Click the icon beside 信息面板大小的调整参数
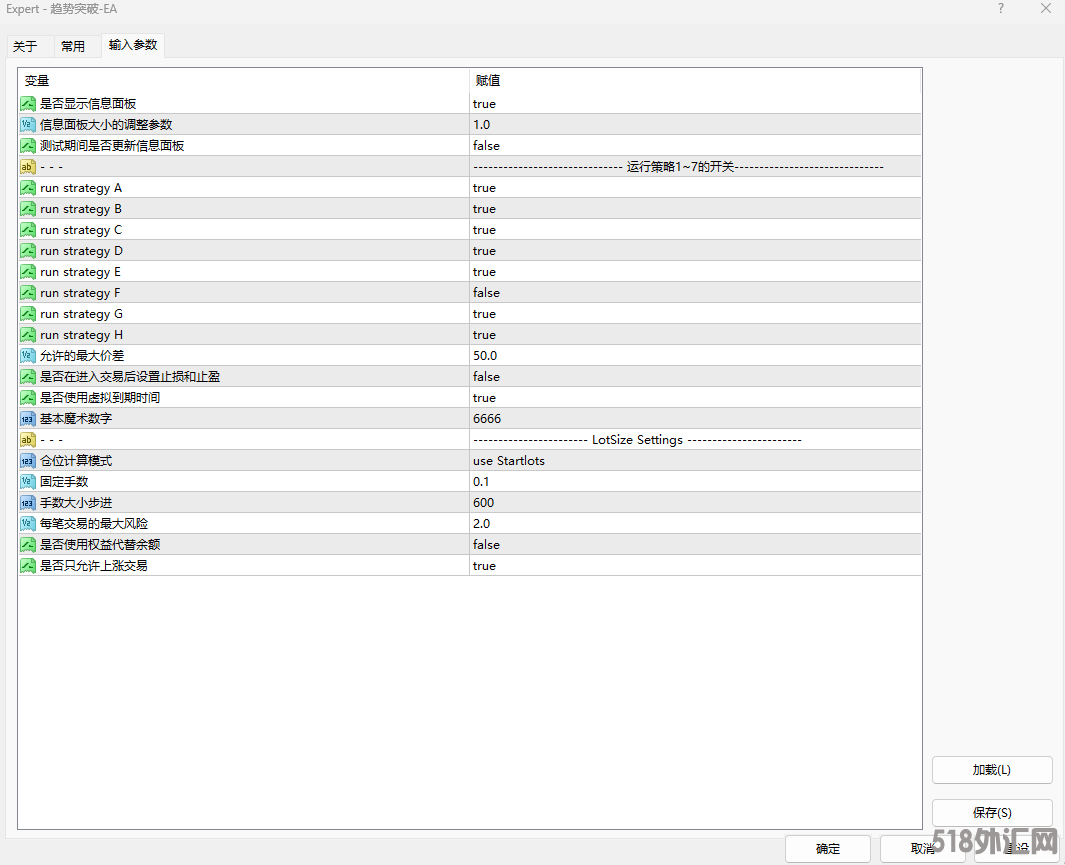 pyautogui.click(x=28, y=125)
